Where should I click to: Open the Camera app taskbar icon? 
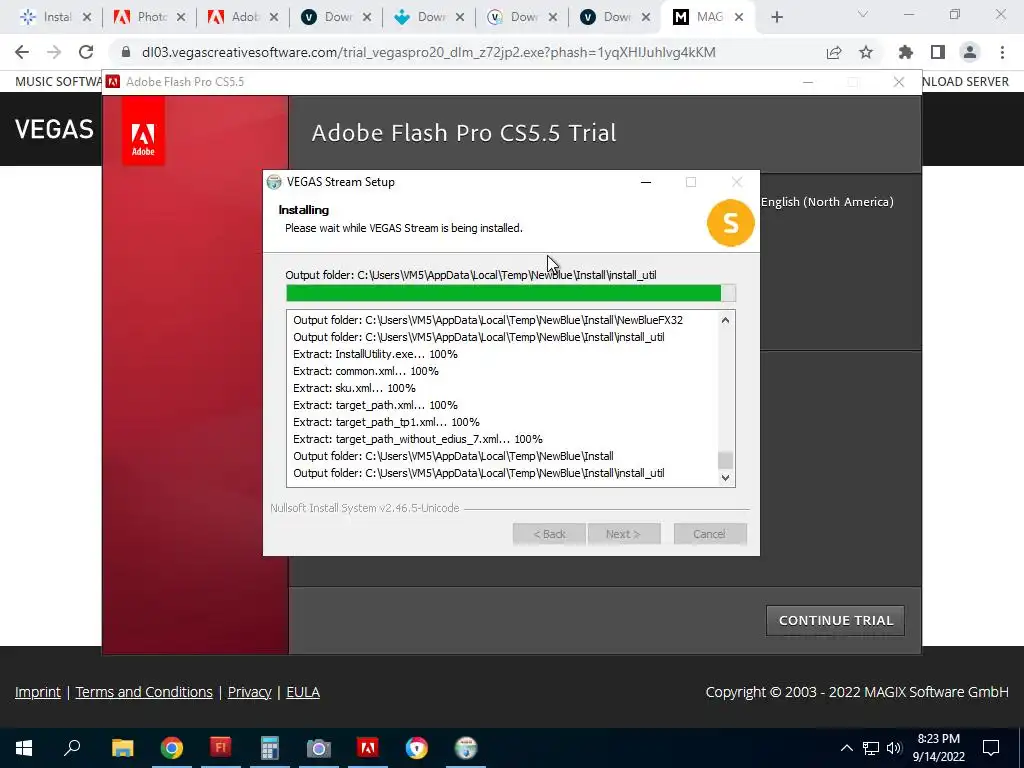tap(319, 748)
